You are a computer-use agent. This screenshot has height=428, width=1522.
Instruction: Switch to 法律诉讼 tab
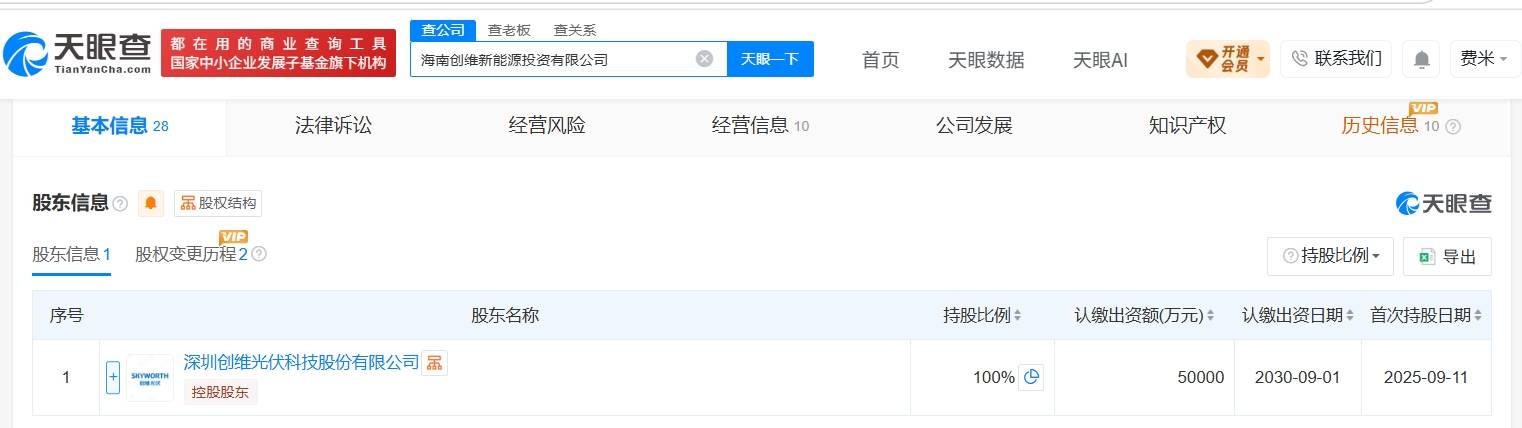point(333,126)
